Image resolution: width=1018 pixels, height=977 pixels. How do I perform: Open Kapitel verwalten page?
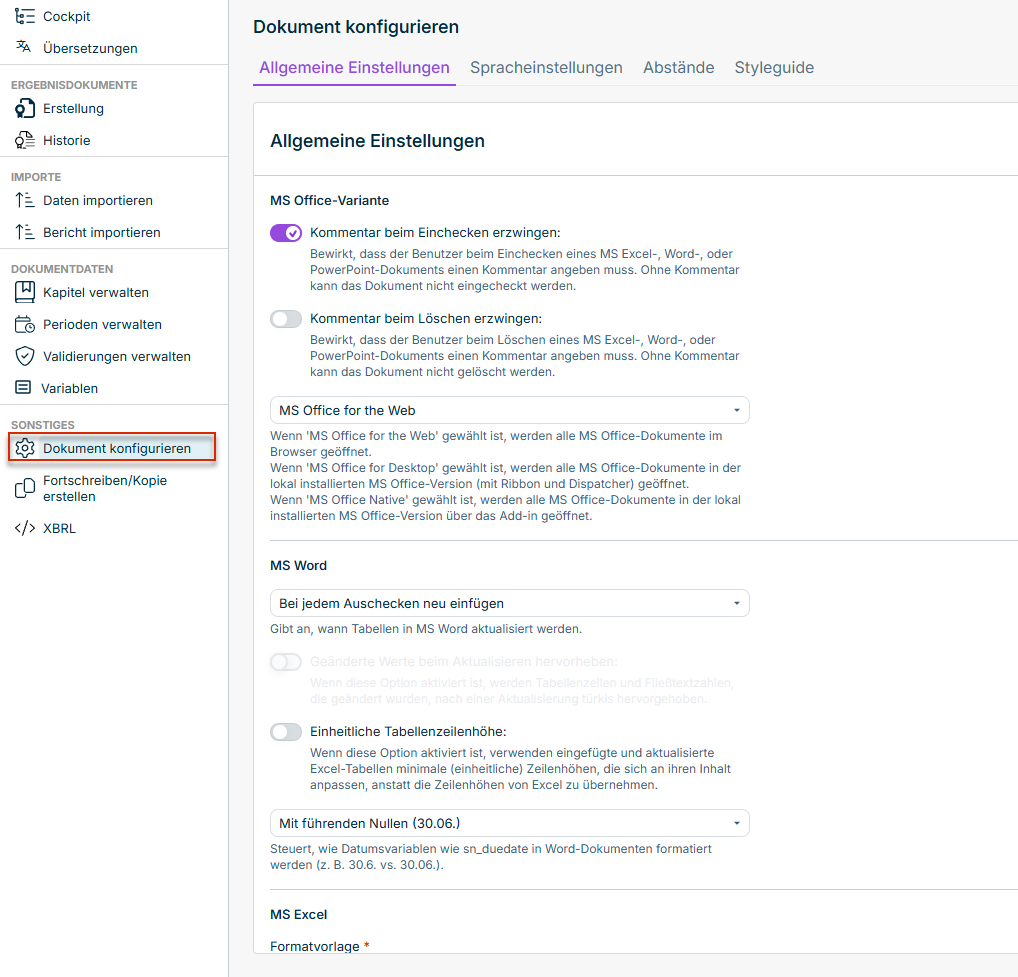(96, 292)
